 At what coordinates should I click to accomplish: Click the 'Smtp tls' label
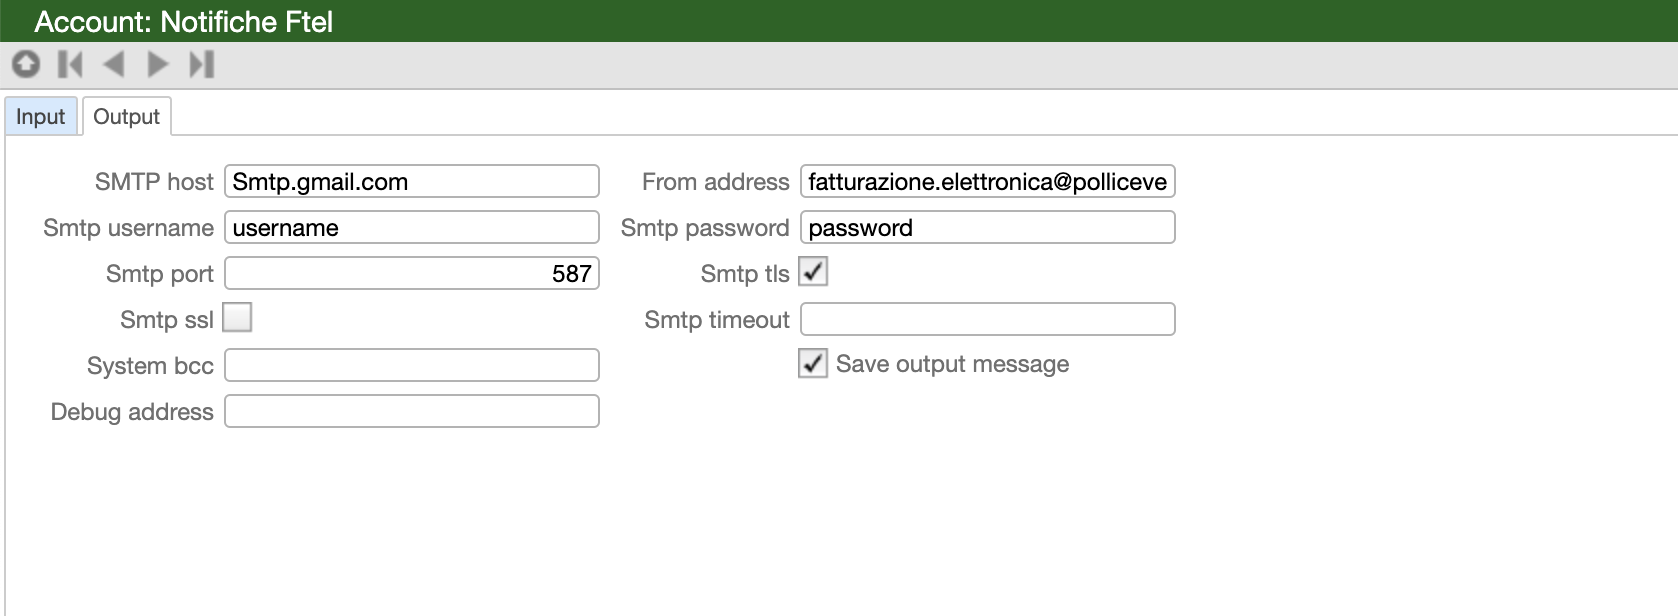pos(745,274)
